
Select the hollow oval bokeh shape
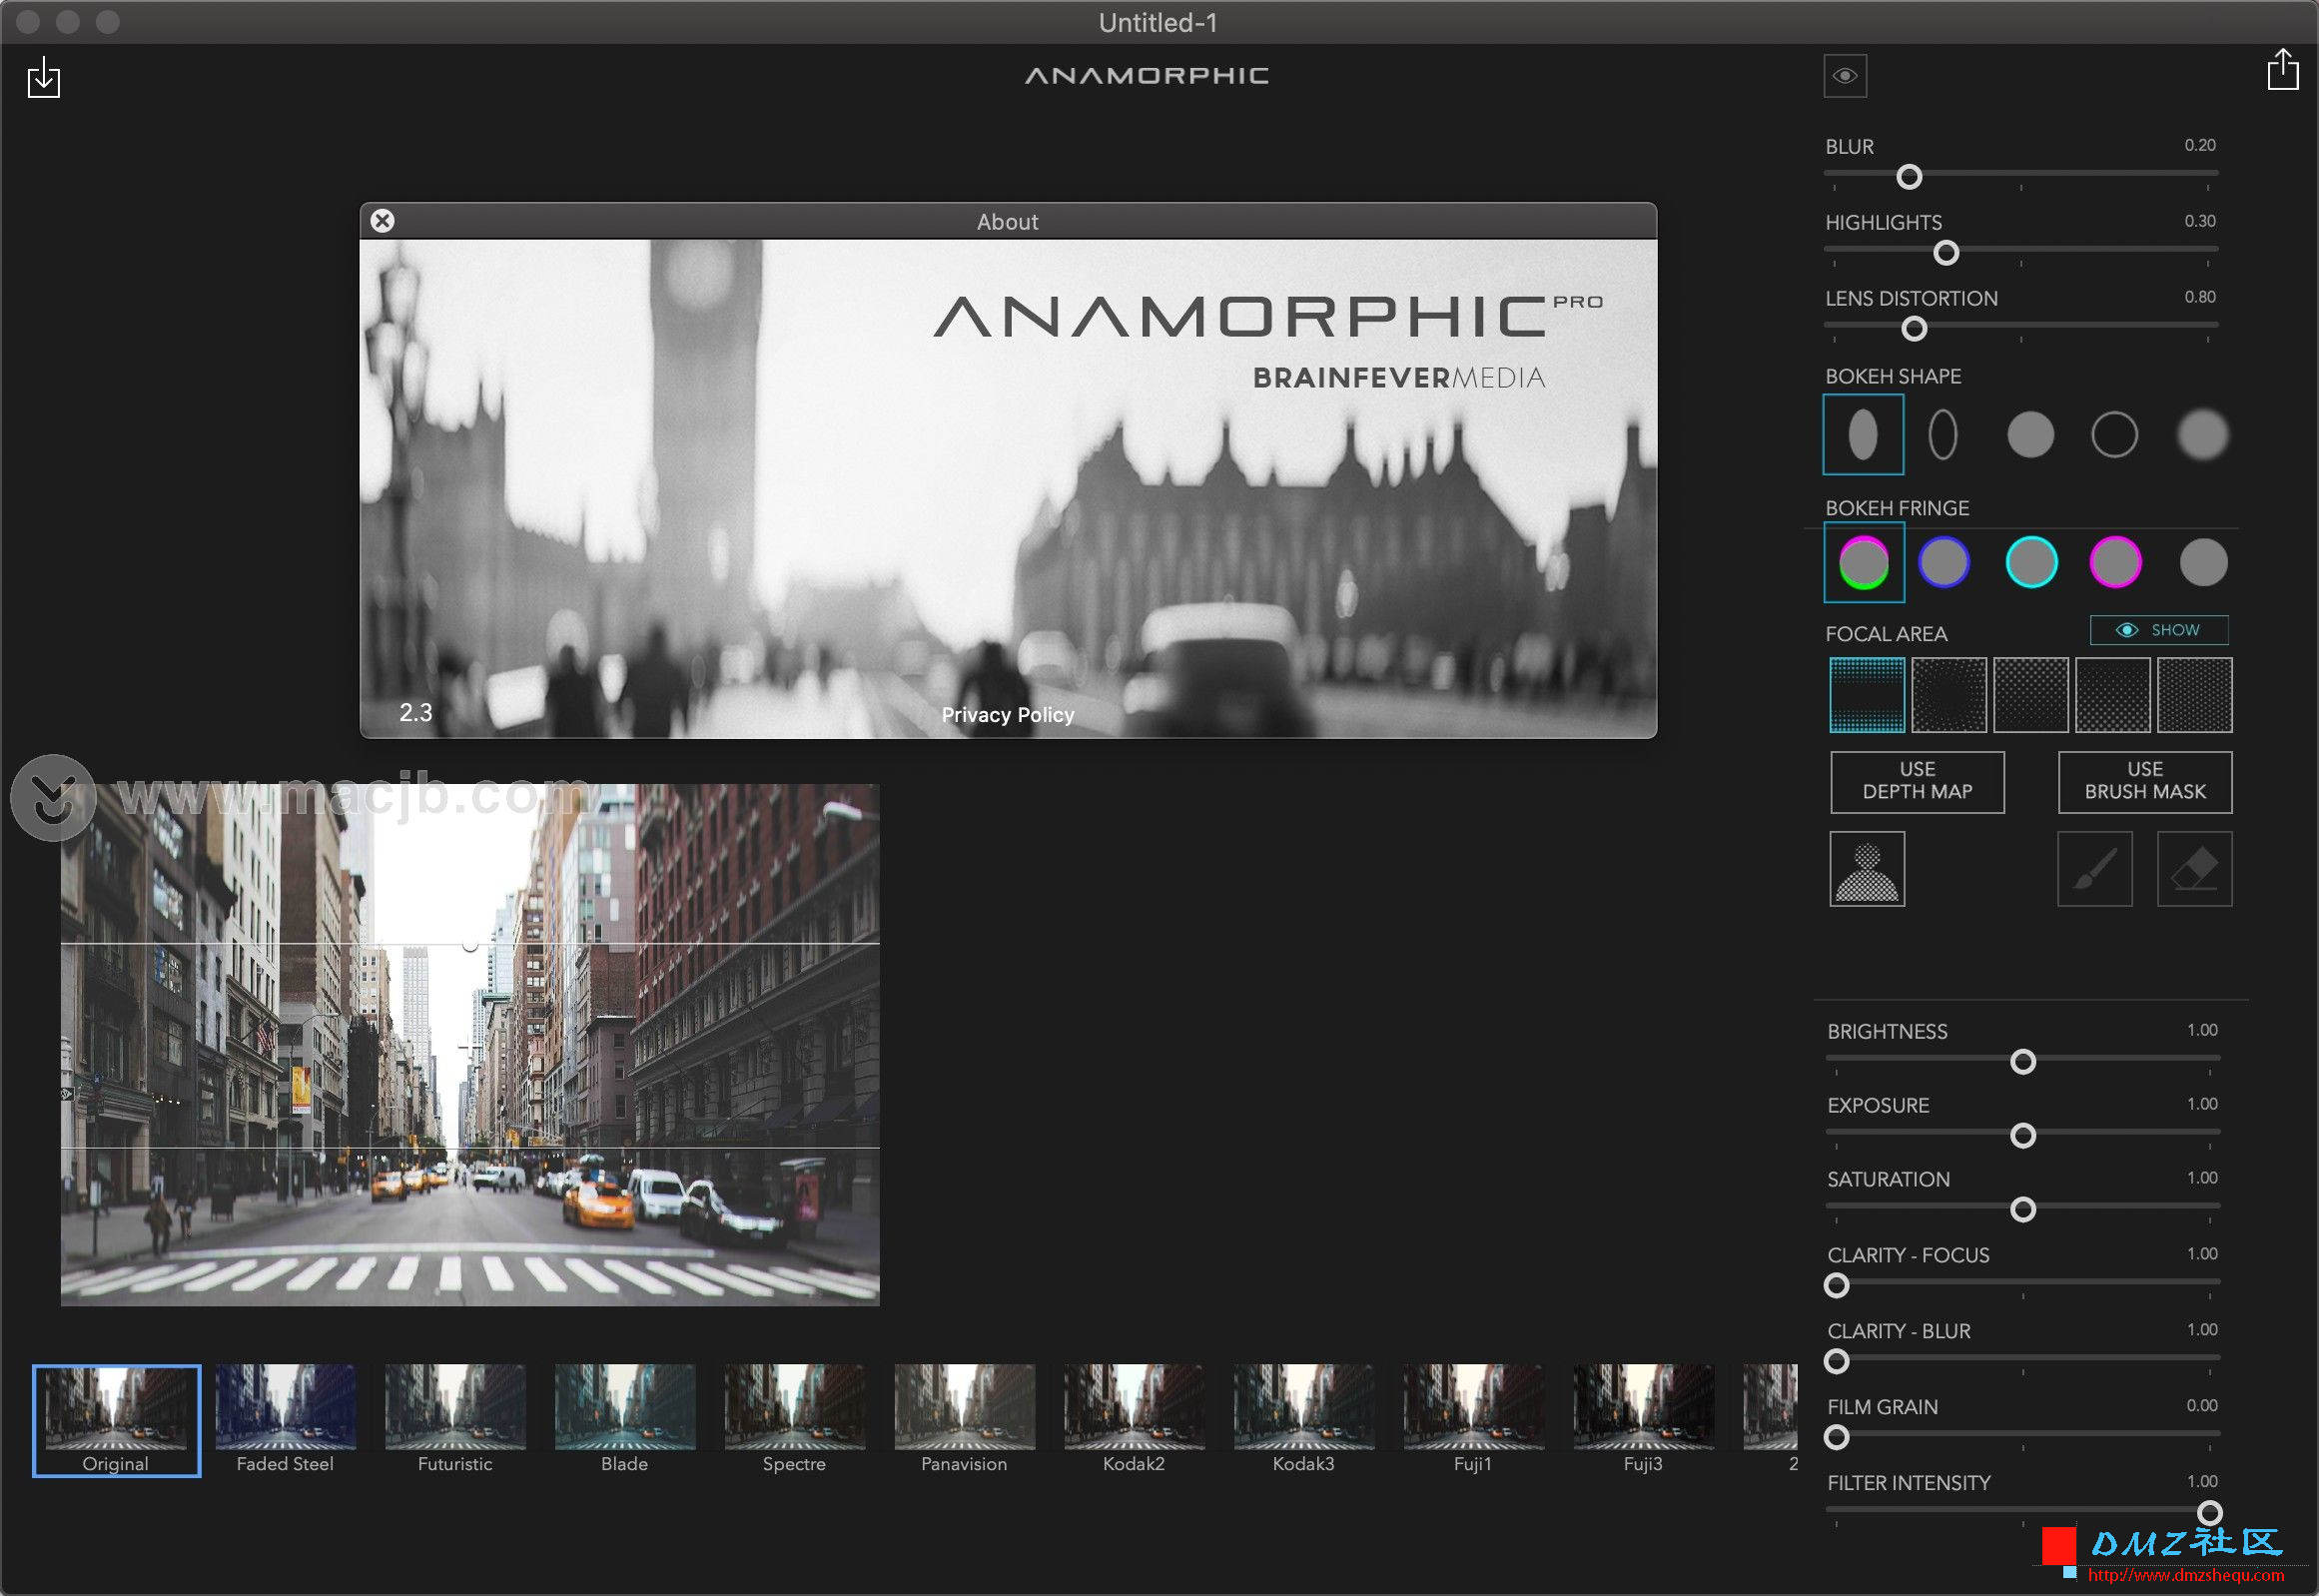click(1942, 434)
